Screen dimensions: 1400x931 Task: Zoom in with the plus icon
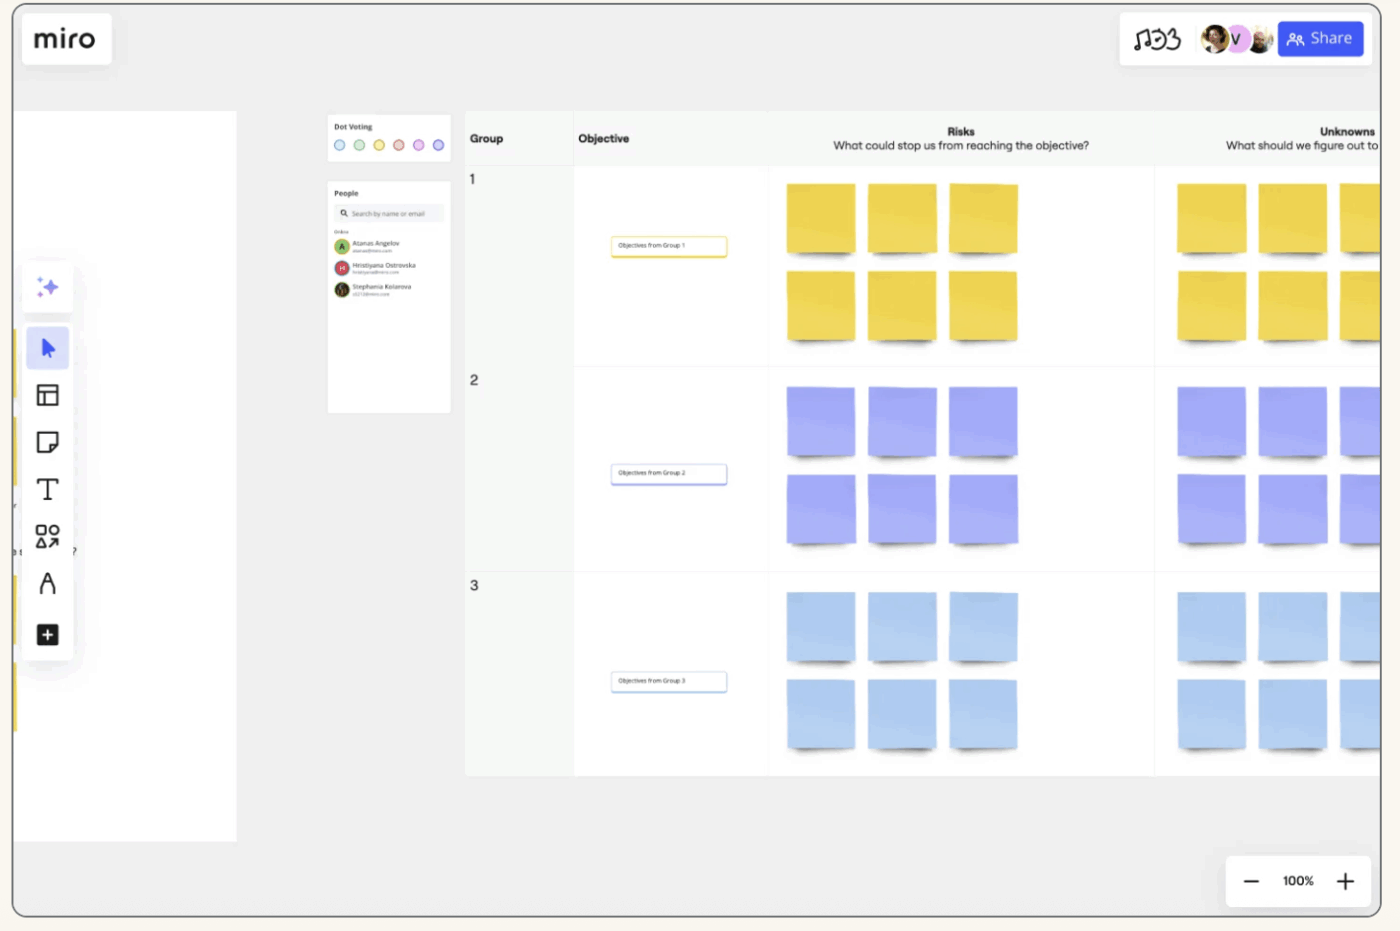[1345, 881]
